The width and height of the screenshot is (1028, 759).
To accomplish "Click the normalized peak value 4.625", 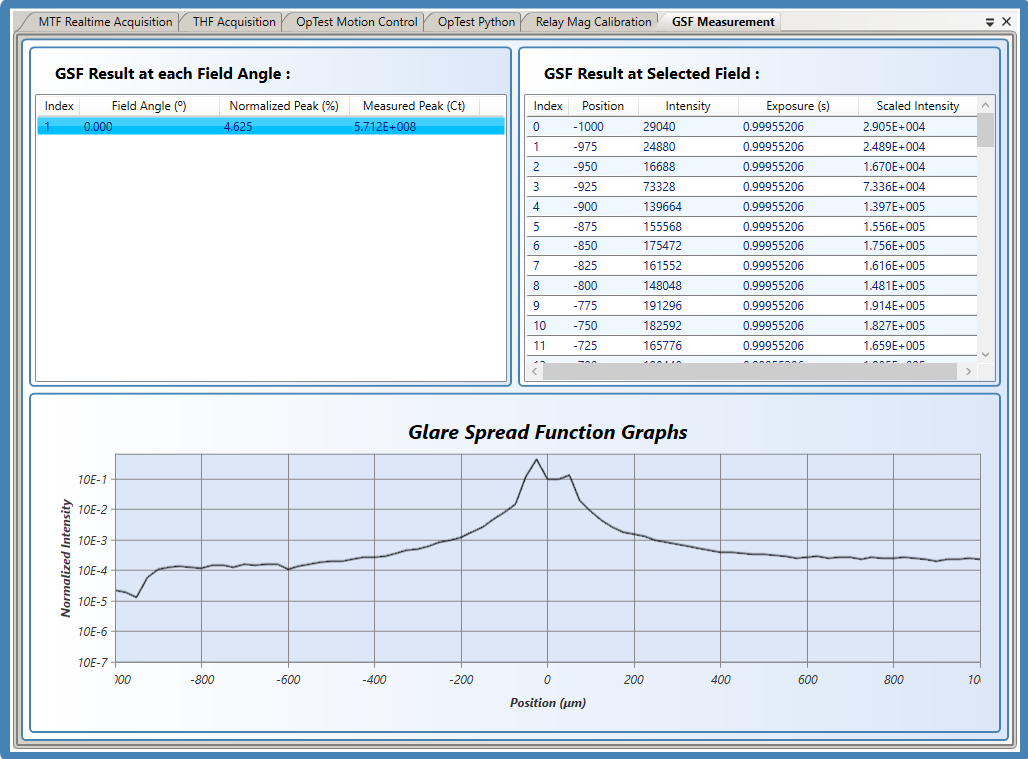I will click(238, 126).
